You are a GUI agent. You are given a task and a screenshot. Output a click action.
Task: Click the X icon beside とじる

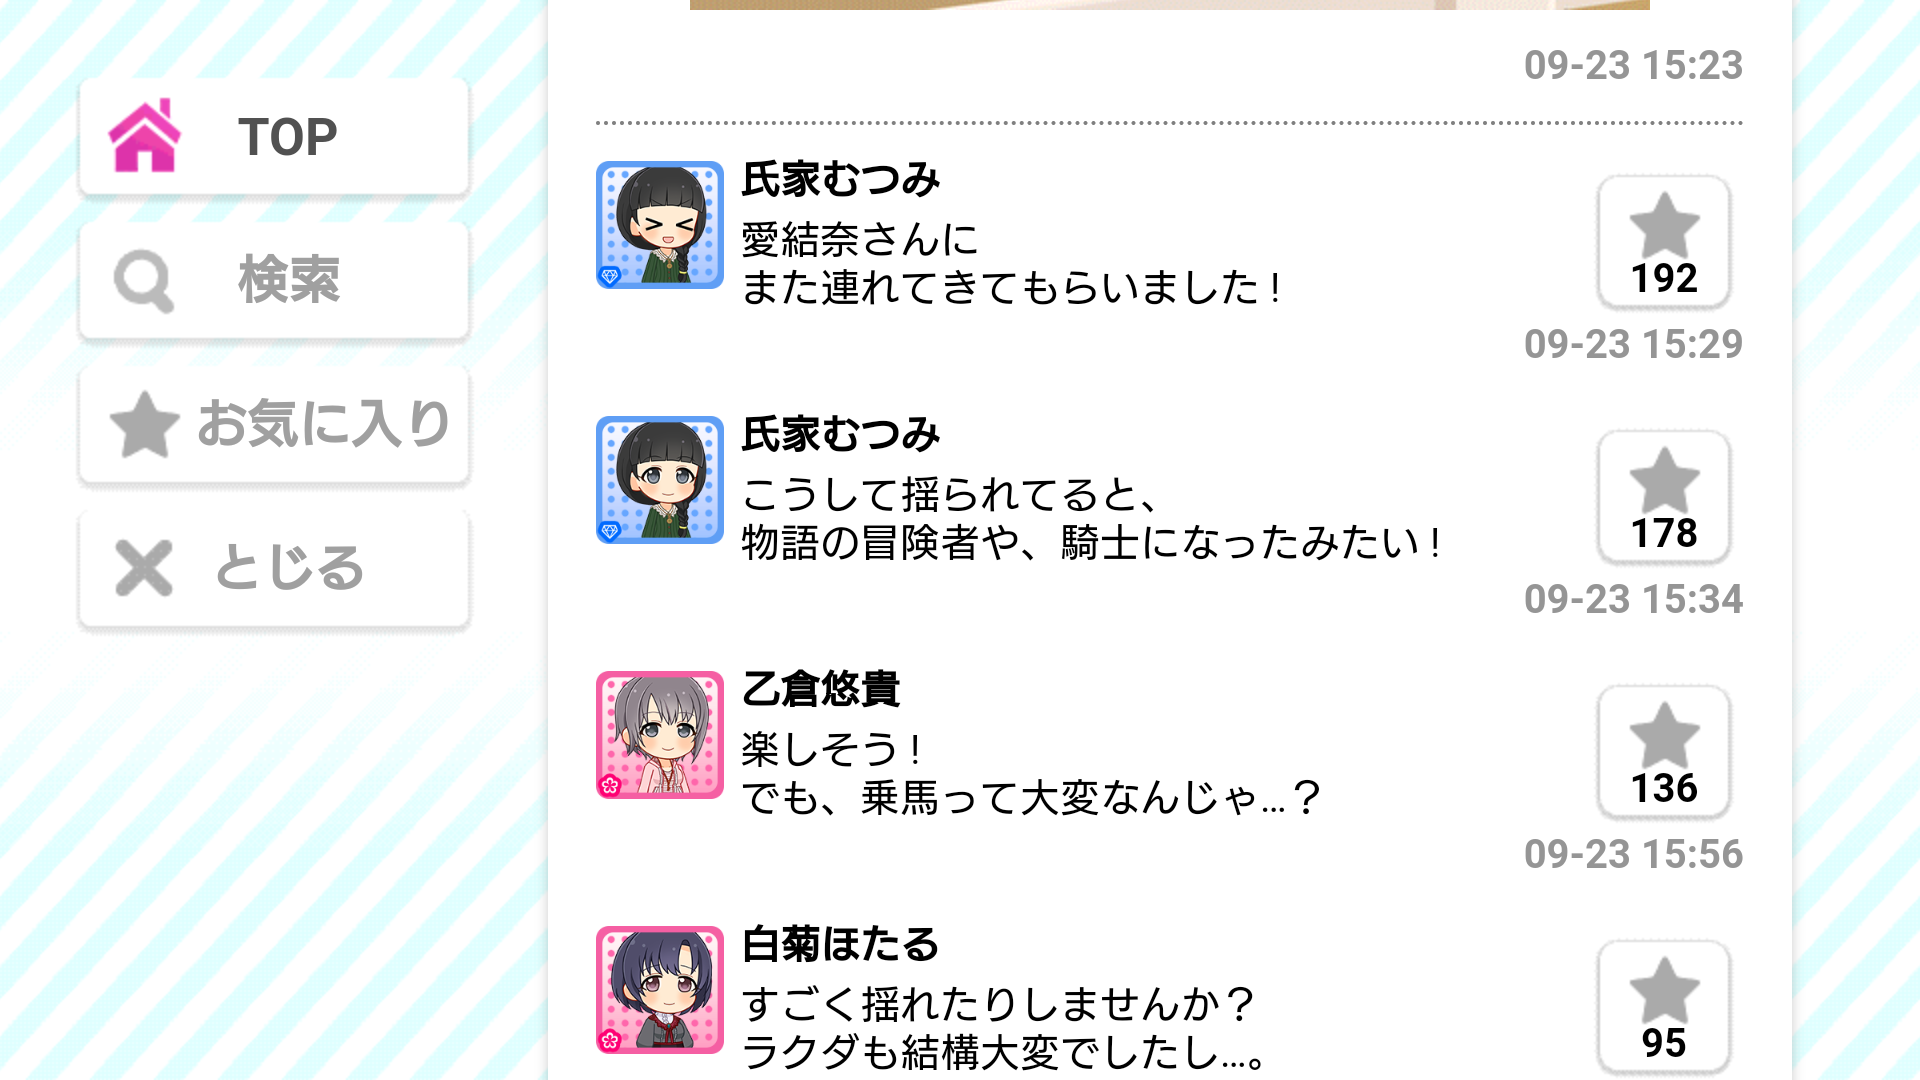pyautogui.click(x=144, y=568)
